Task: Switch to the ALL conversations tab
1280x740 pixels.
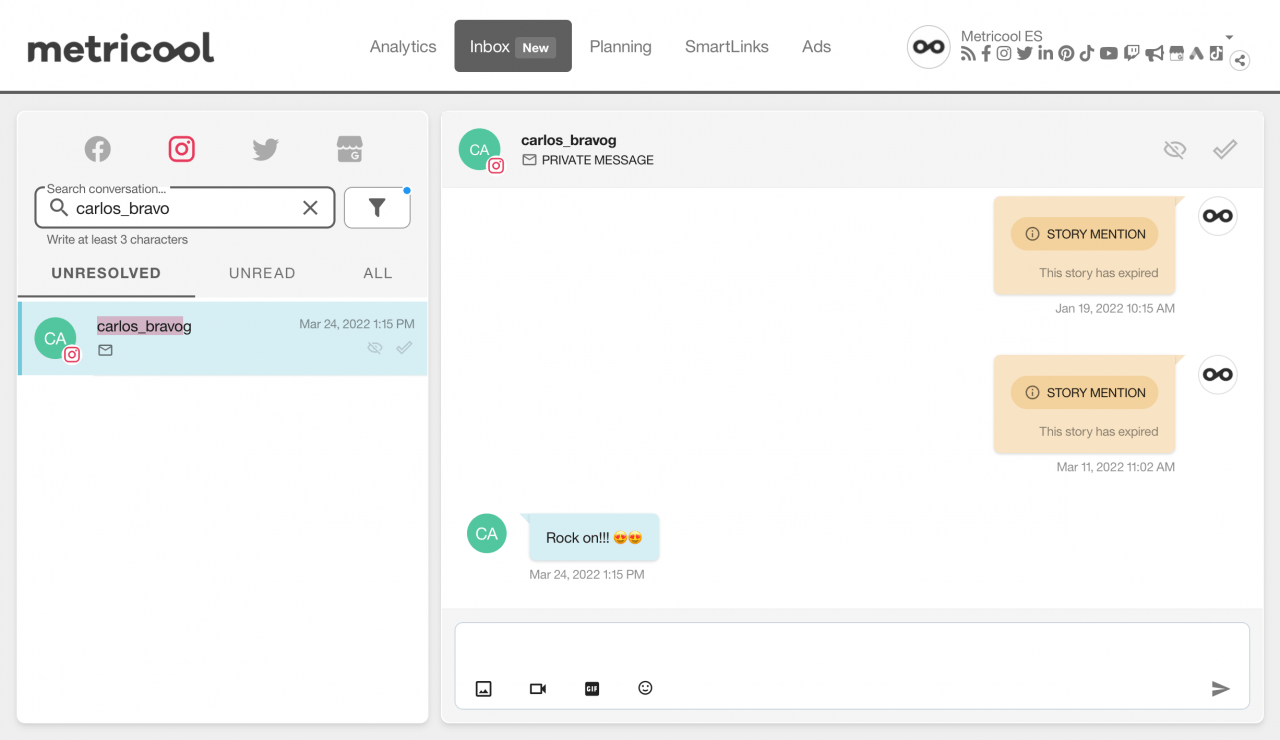Action: pyautogui.click(x=378, y=272)
